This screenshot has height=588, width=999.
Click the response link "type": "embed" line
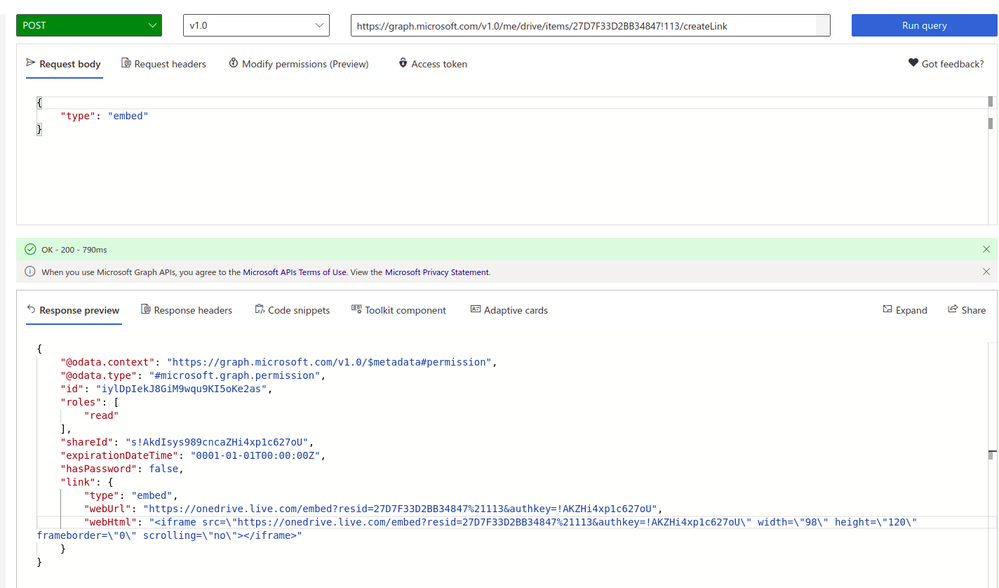pos(131,496)
